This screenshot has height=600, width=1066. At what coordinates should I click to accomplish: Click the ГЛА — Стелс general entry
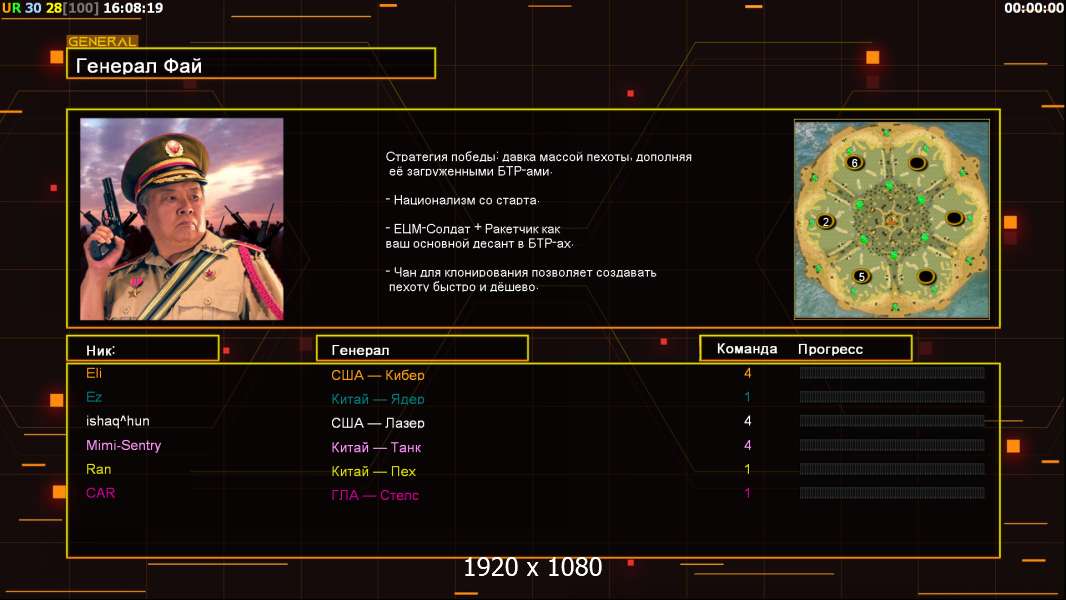[375, 495]
